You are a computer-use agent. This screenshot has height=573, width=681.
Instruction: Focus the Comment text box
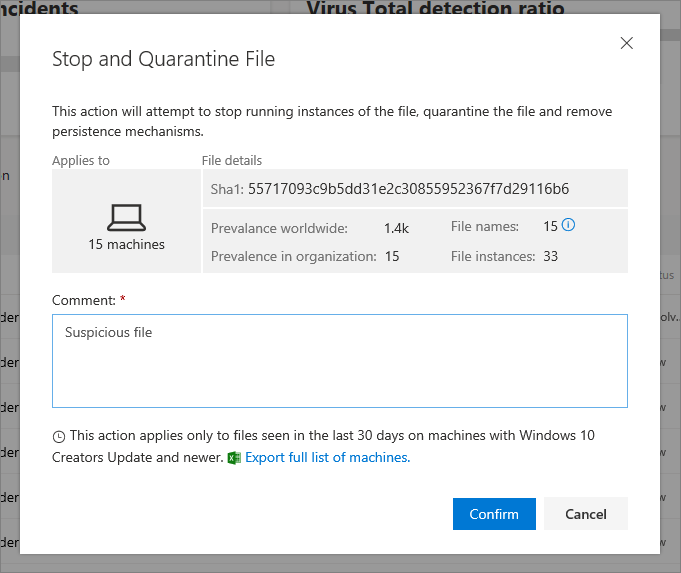click(x=339, y=361)
